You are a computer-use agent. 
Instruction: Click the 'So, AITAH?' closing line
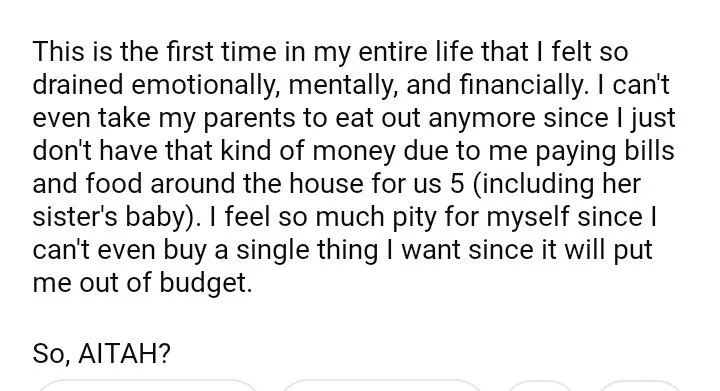click(x=101, y=353)
